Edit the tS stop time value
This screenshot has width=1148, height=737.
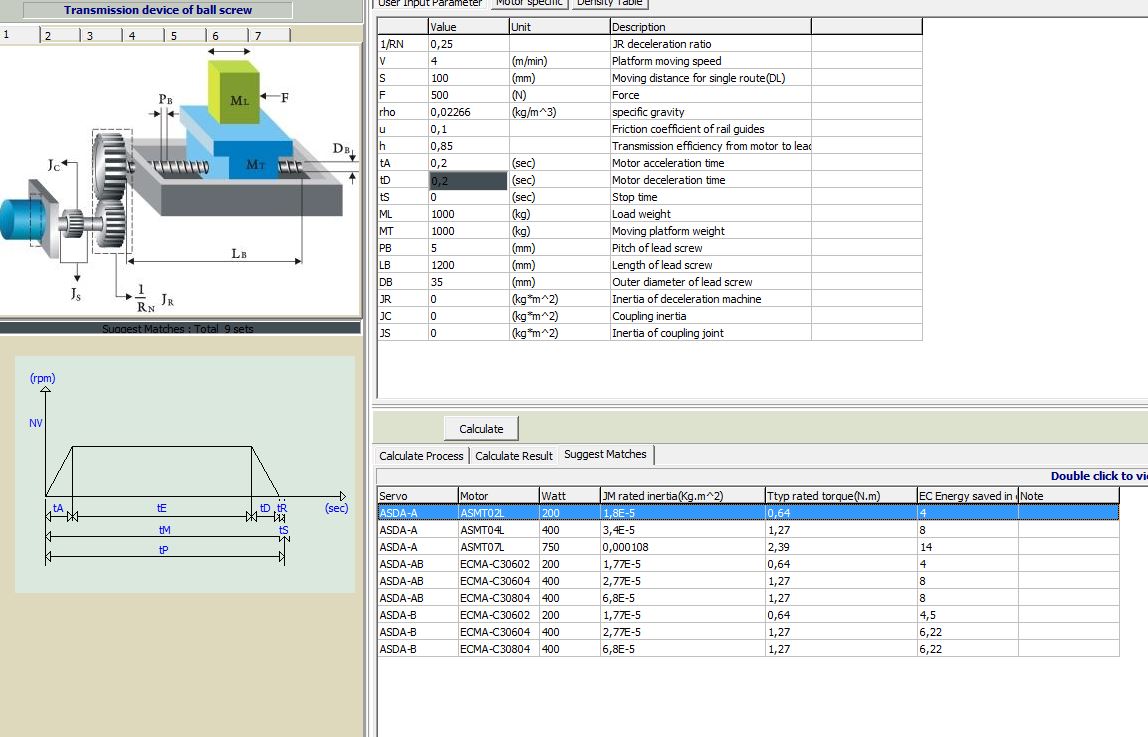point(469,197)
